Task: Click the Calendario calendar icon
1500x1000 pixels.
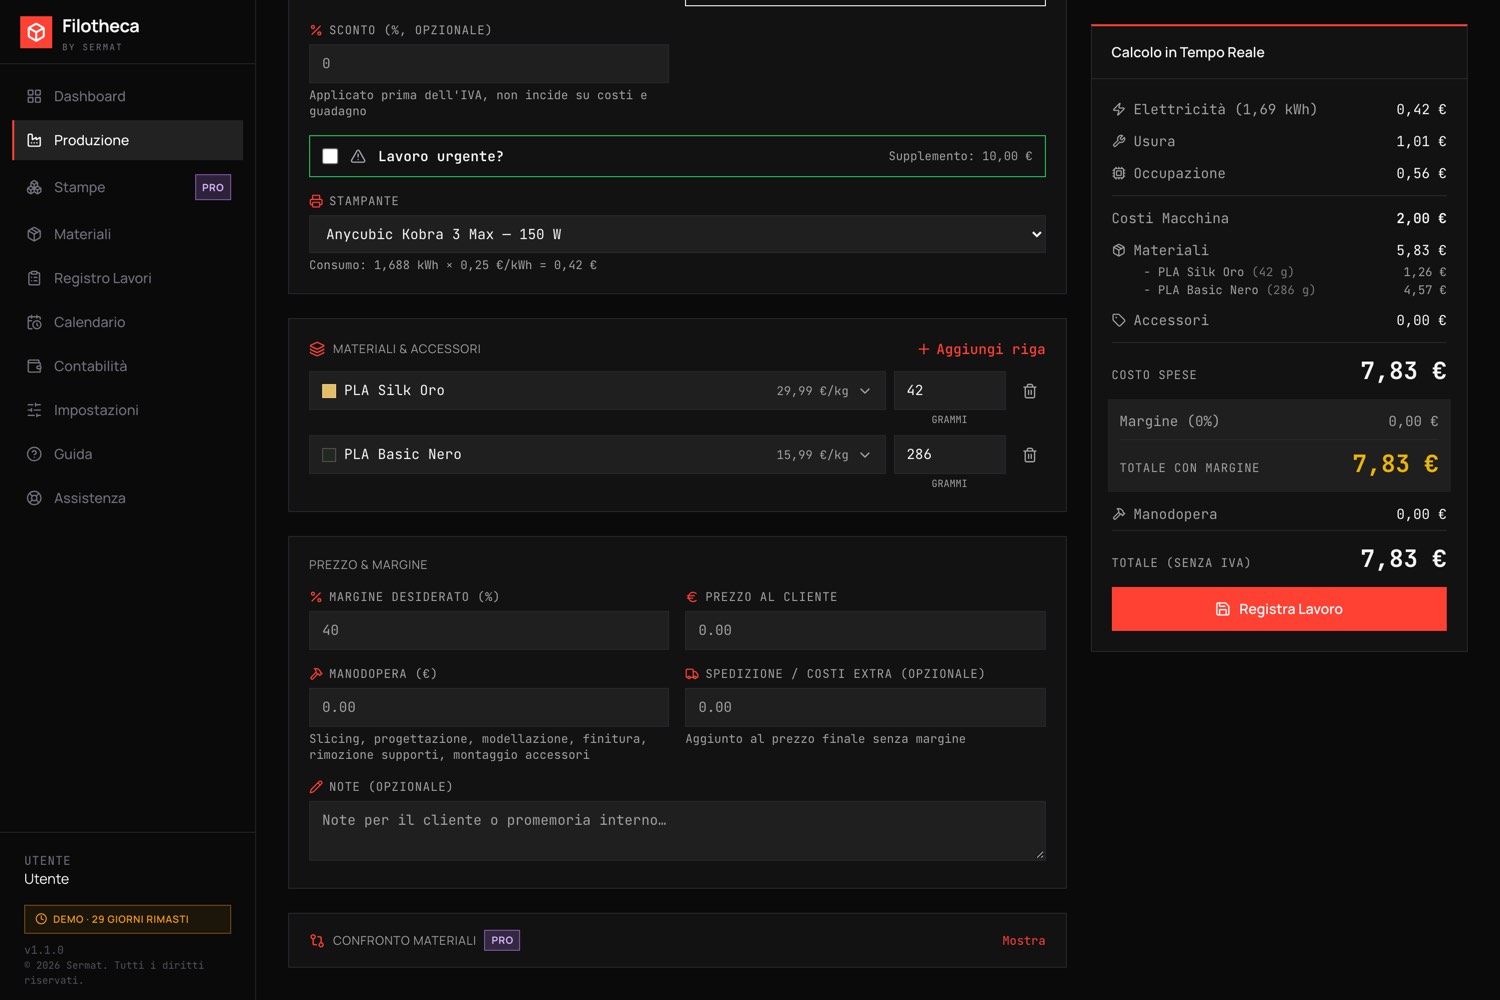Action: [x=34, y=322]
